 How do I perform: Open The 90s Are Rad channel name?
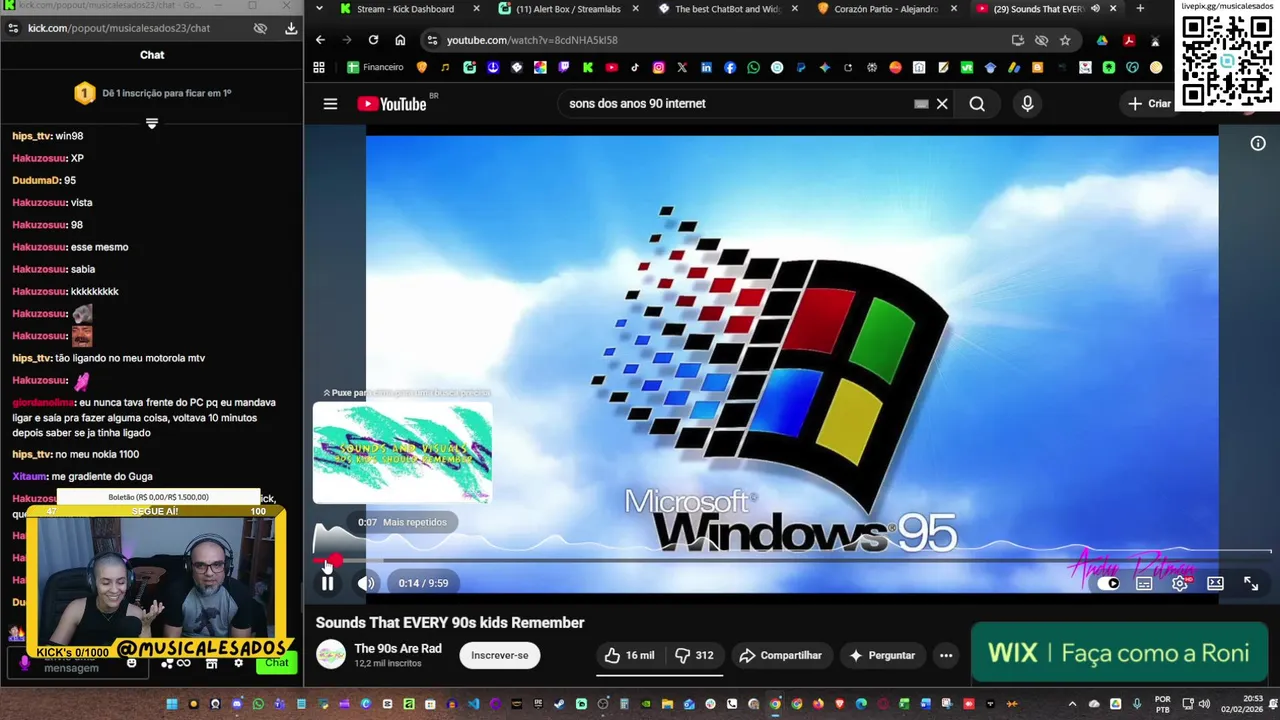pyautogui.click(x=398, y=648)
